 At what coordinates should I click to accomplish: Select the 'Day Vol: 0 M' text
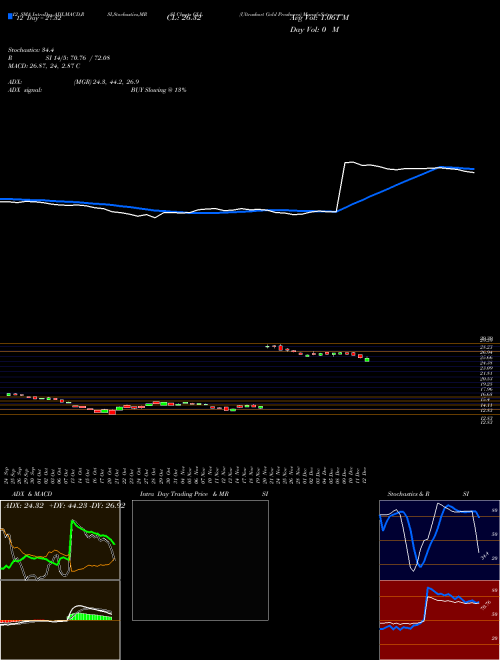[314, 30]
